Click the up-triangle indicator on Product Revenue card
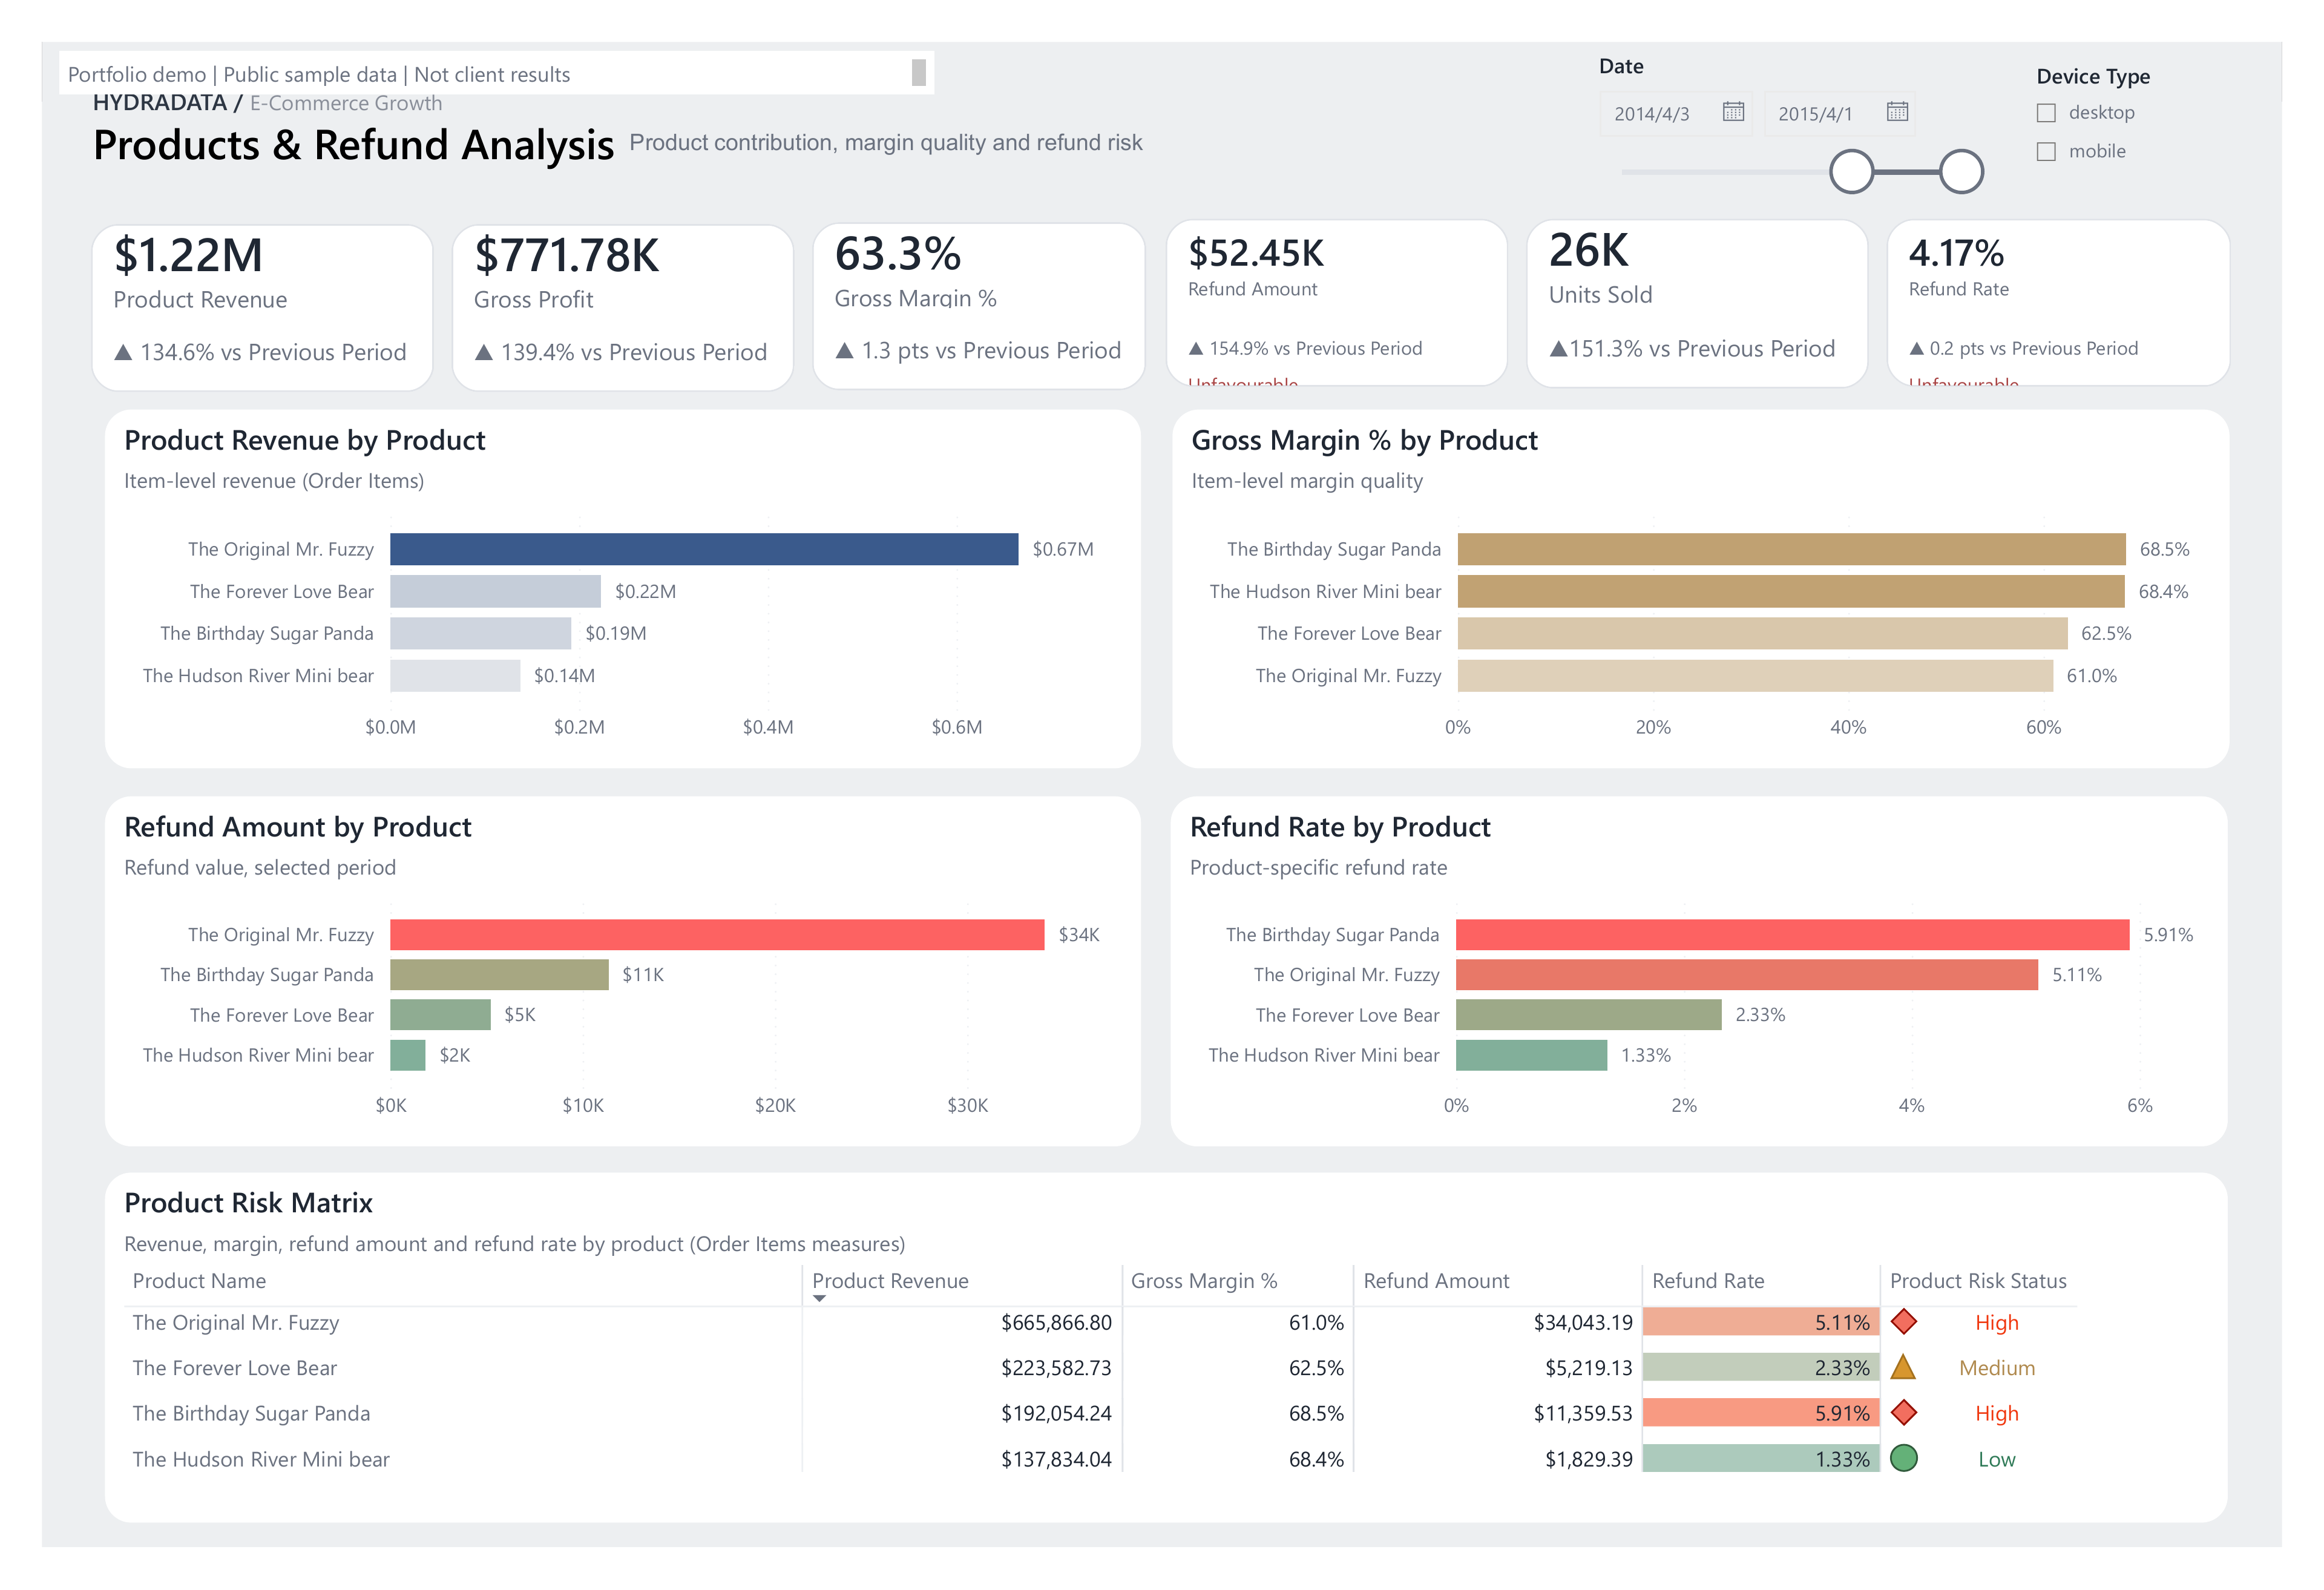 click(x=123, y=352)
